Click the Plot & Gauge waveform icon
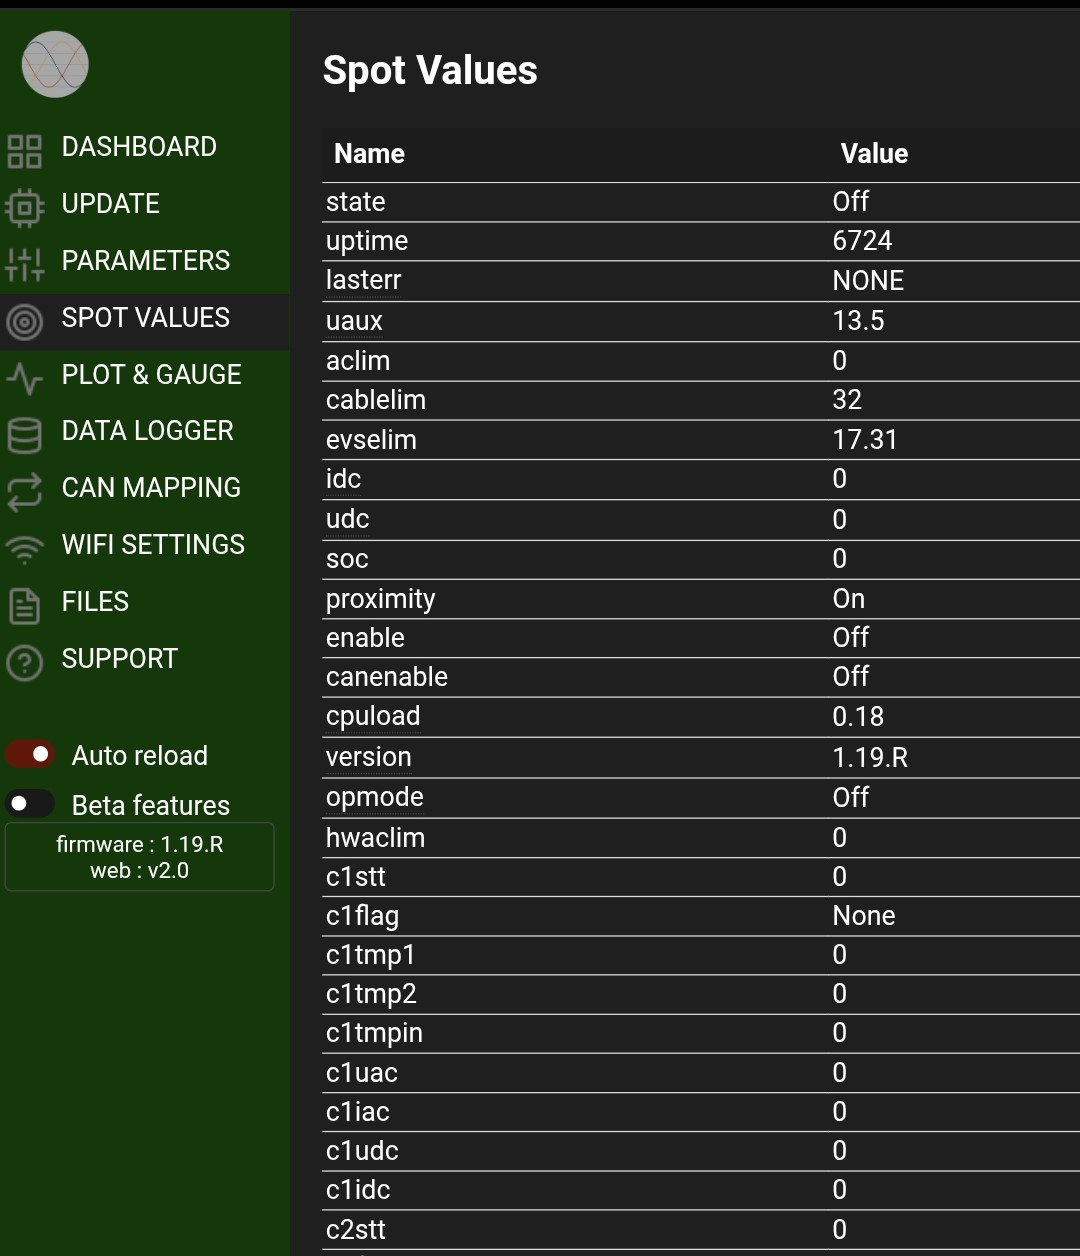The image size is (1080, 1256). 24,378
